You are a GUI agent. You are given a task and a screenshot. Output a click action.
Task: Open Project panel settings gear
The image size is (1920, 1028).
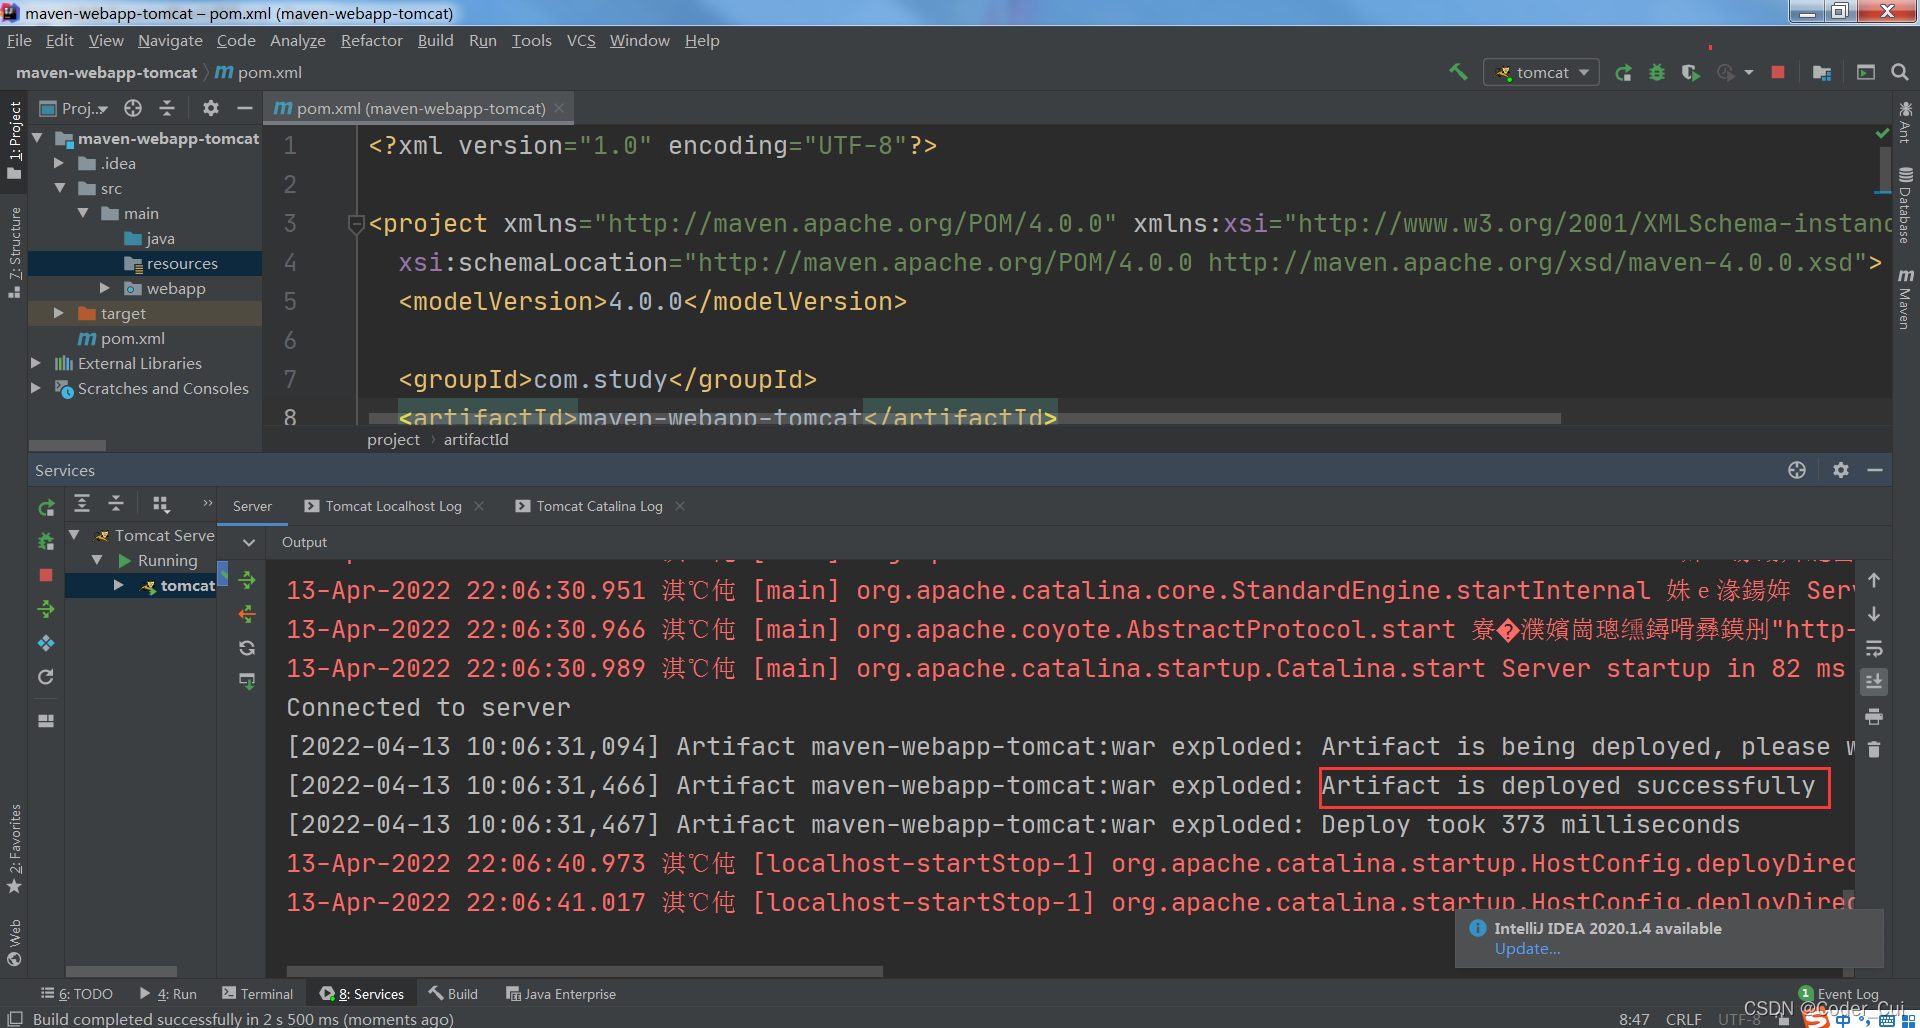(x=211, y=108)
